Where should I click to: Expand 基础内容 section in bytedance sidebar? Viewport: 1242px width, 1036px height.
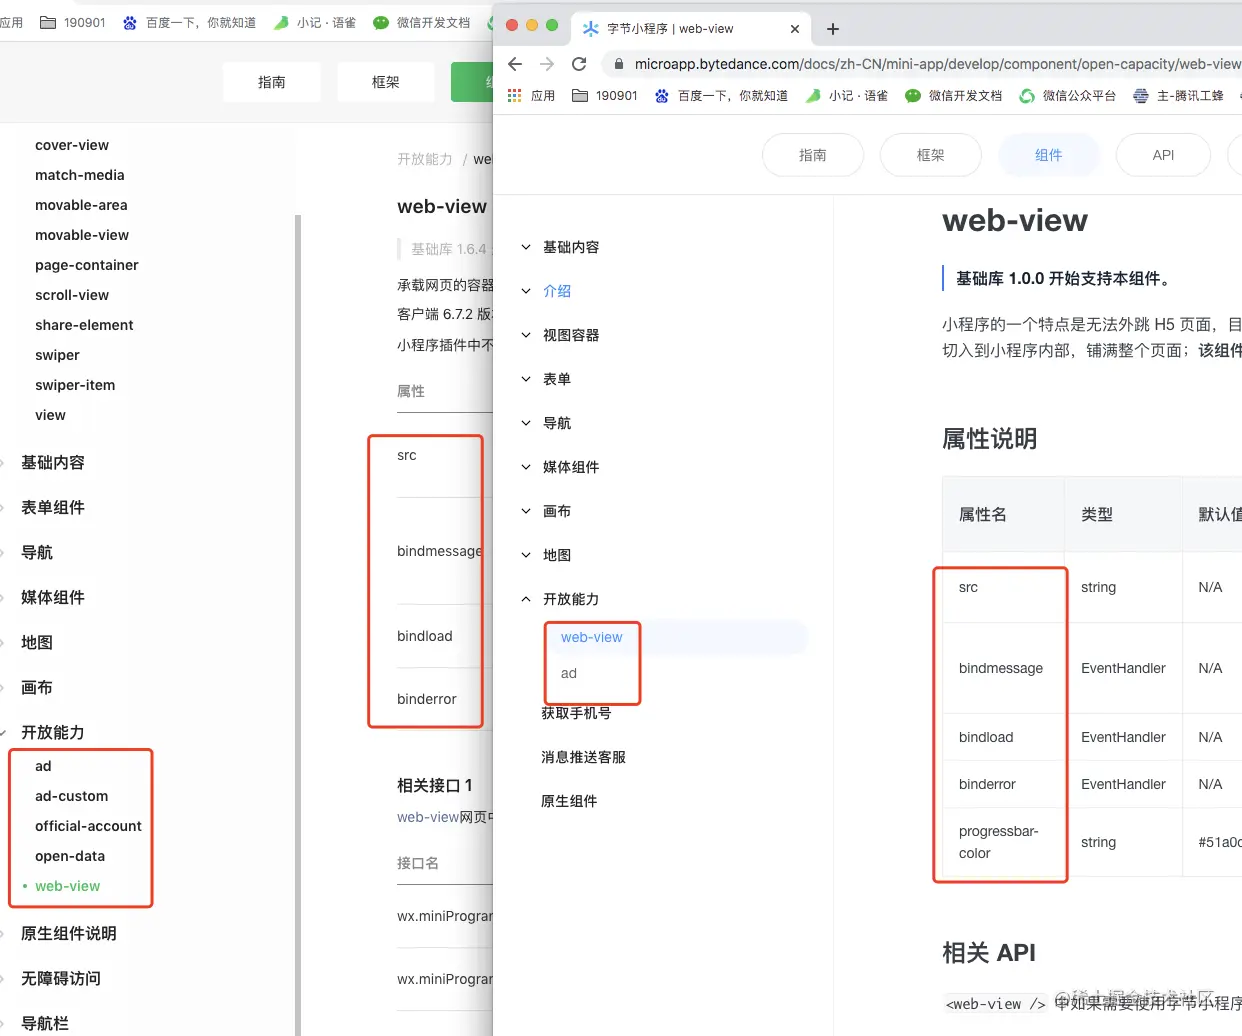[560, 247]
